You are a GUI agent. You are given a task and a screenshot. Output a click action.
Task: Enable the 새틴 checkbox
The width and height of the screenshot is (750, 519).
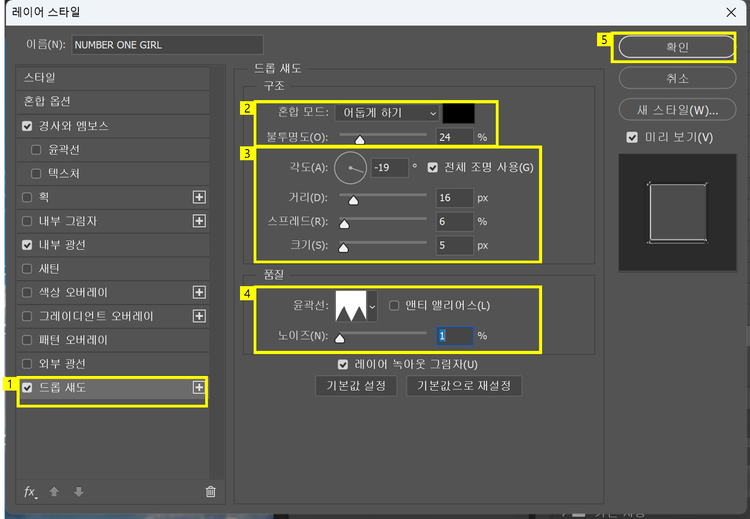click(27, 269)
